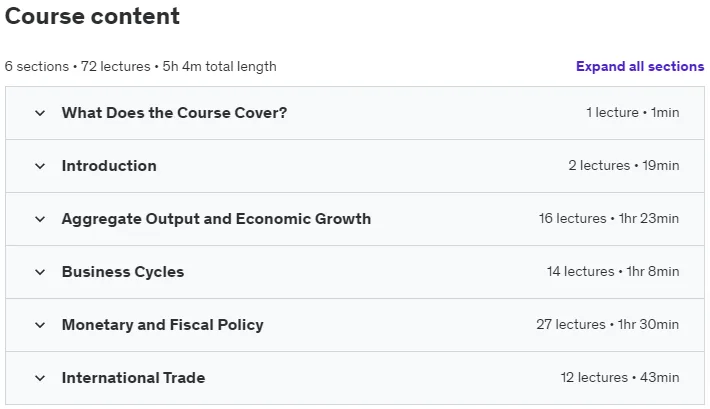
Task: Click the 14 lectures • 1hr 8min label
Action: 613,271
